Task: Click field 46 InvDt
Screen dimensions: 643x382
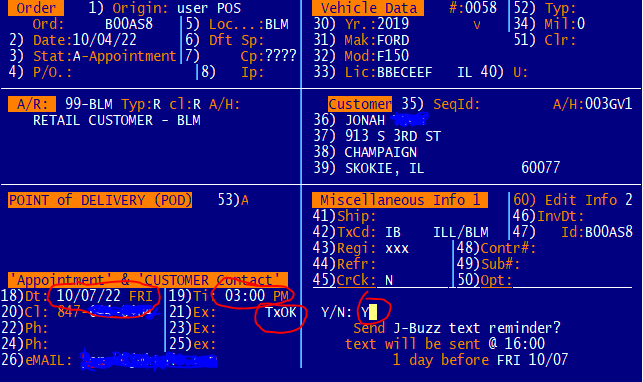Action: pyautogui.click(x=549, y=216)
